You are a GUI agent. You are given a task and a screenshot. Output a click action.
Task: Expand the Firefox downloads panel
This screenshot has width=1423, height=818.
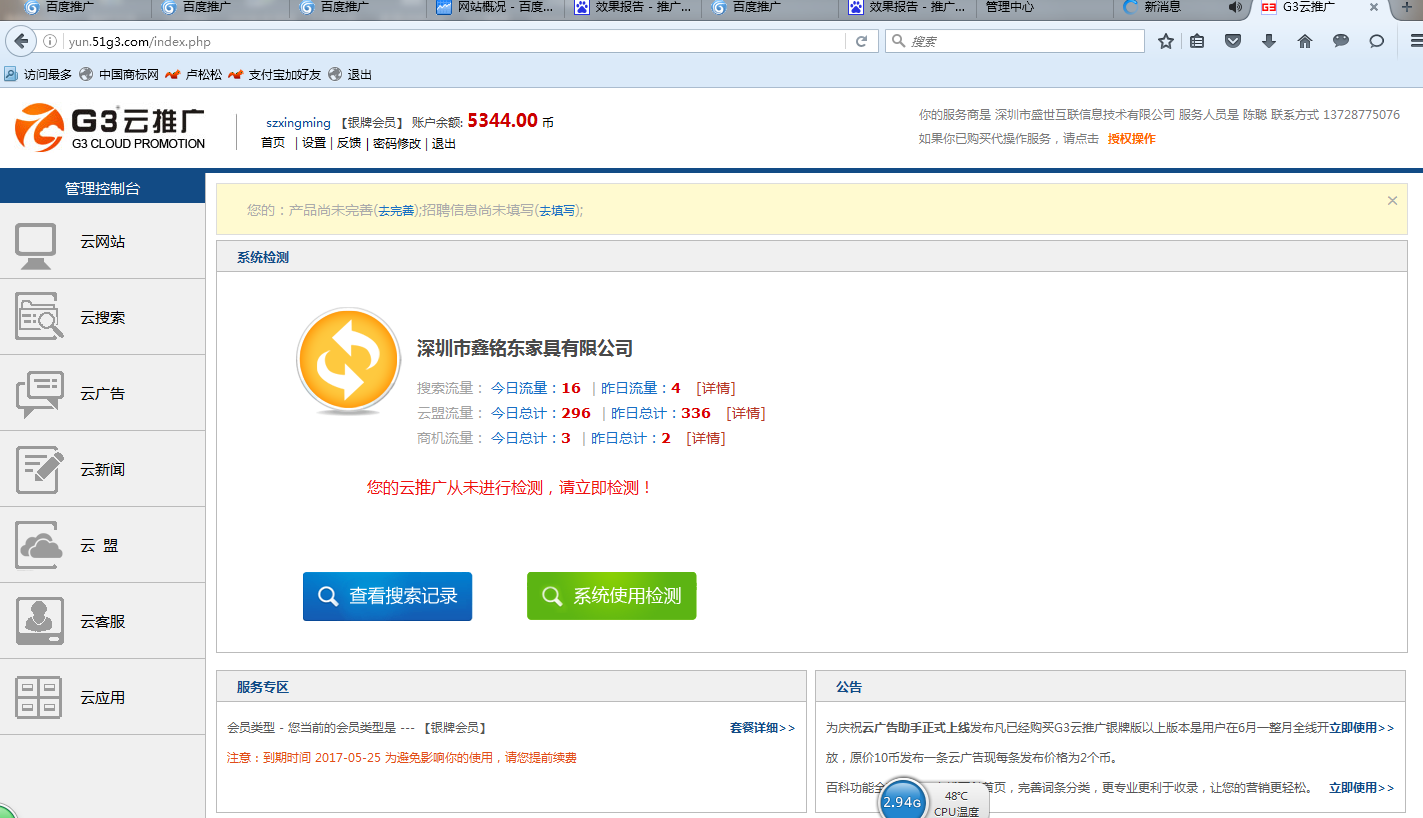pyautogui.click(x=1269, y=41)
